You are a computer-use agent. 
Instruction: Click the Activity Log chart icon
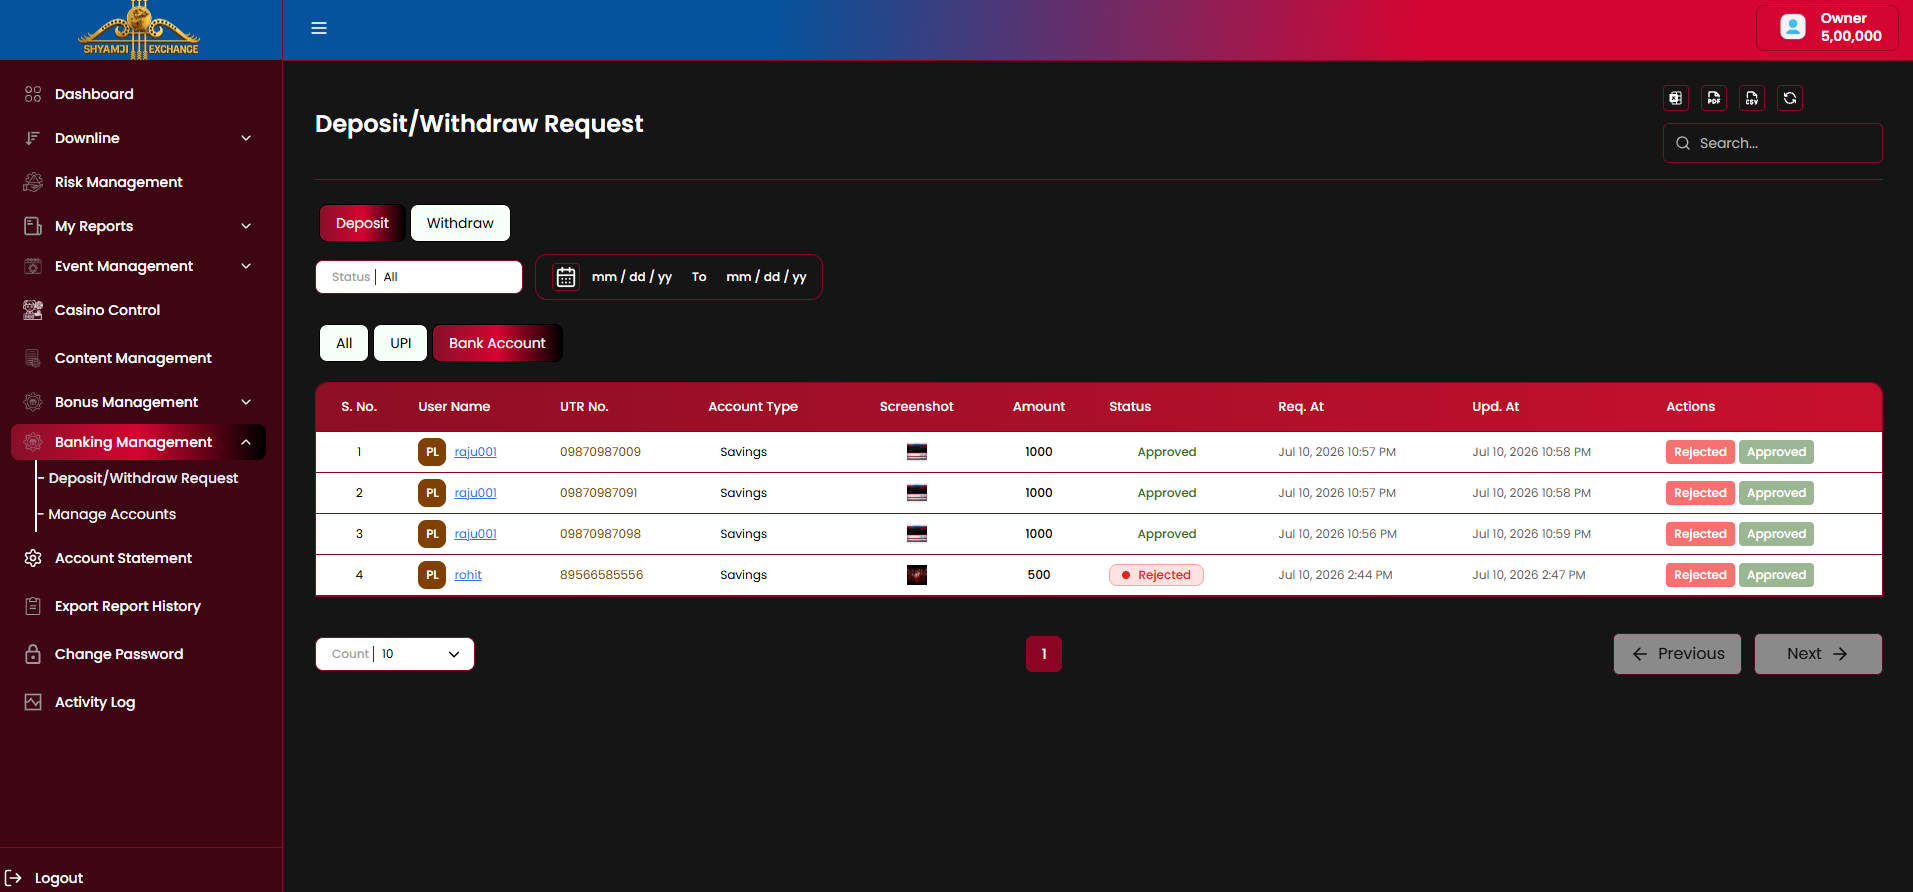coord(33,702)
